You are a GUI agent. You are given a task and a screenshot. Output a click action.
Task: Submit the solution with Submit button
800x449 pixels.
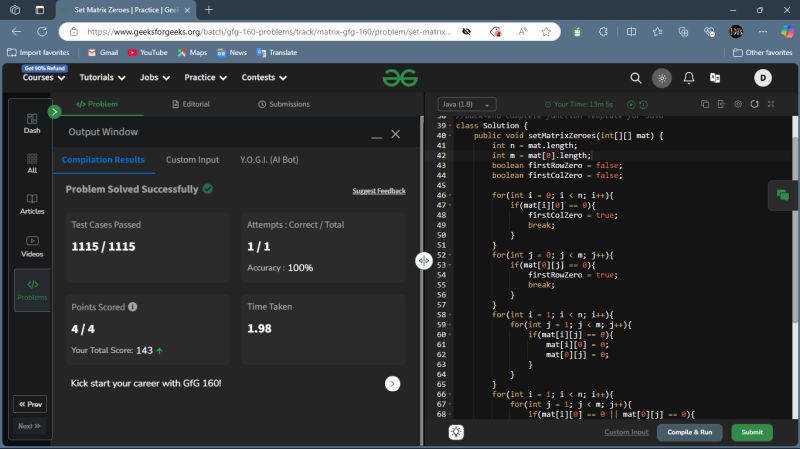click(752, 432)
